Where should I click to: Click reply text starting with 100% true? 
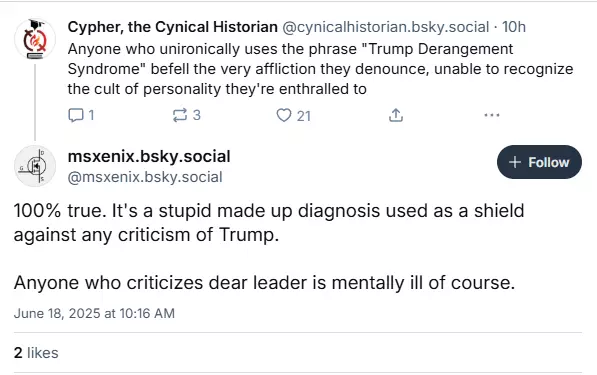tap(269, 222)
